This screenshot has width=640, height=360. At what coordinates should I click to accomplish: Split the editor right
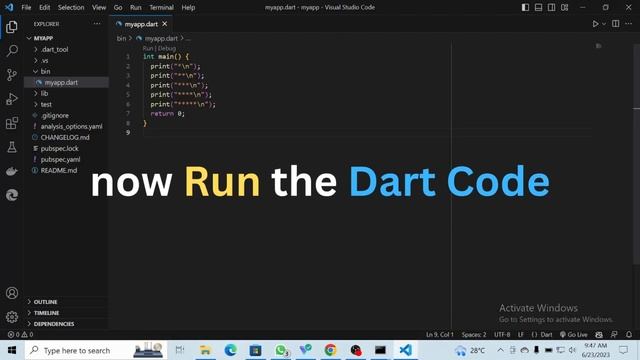click(x=616, y=24)
